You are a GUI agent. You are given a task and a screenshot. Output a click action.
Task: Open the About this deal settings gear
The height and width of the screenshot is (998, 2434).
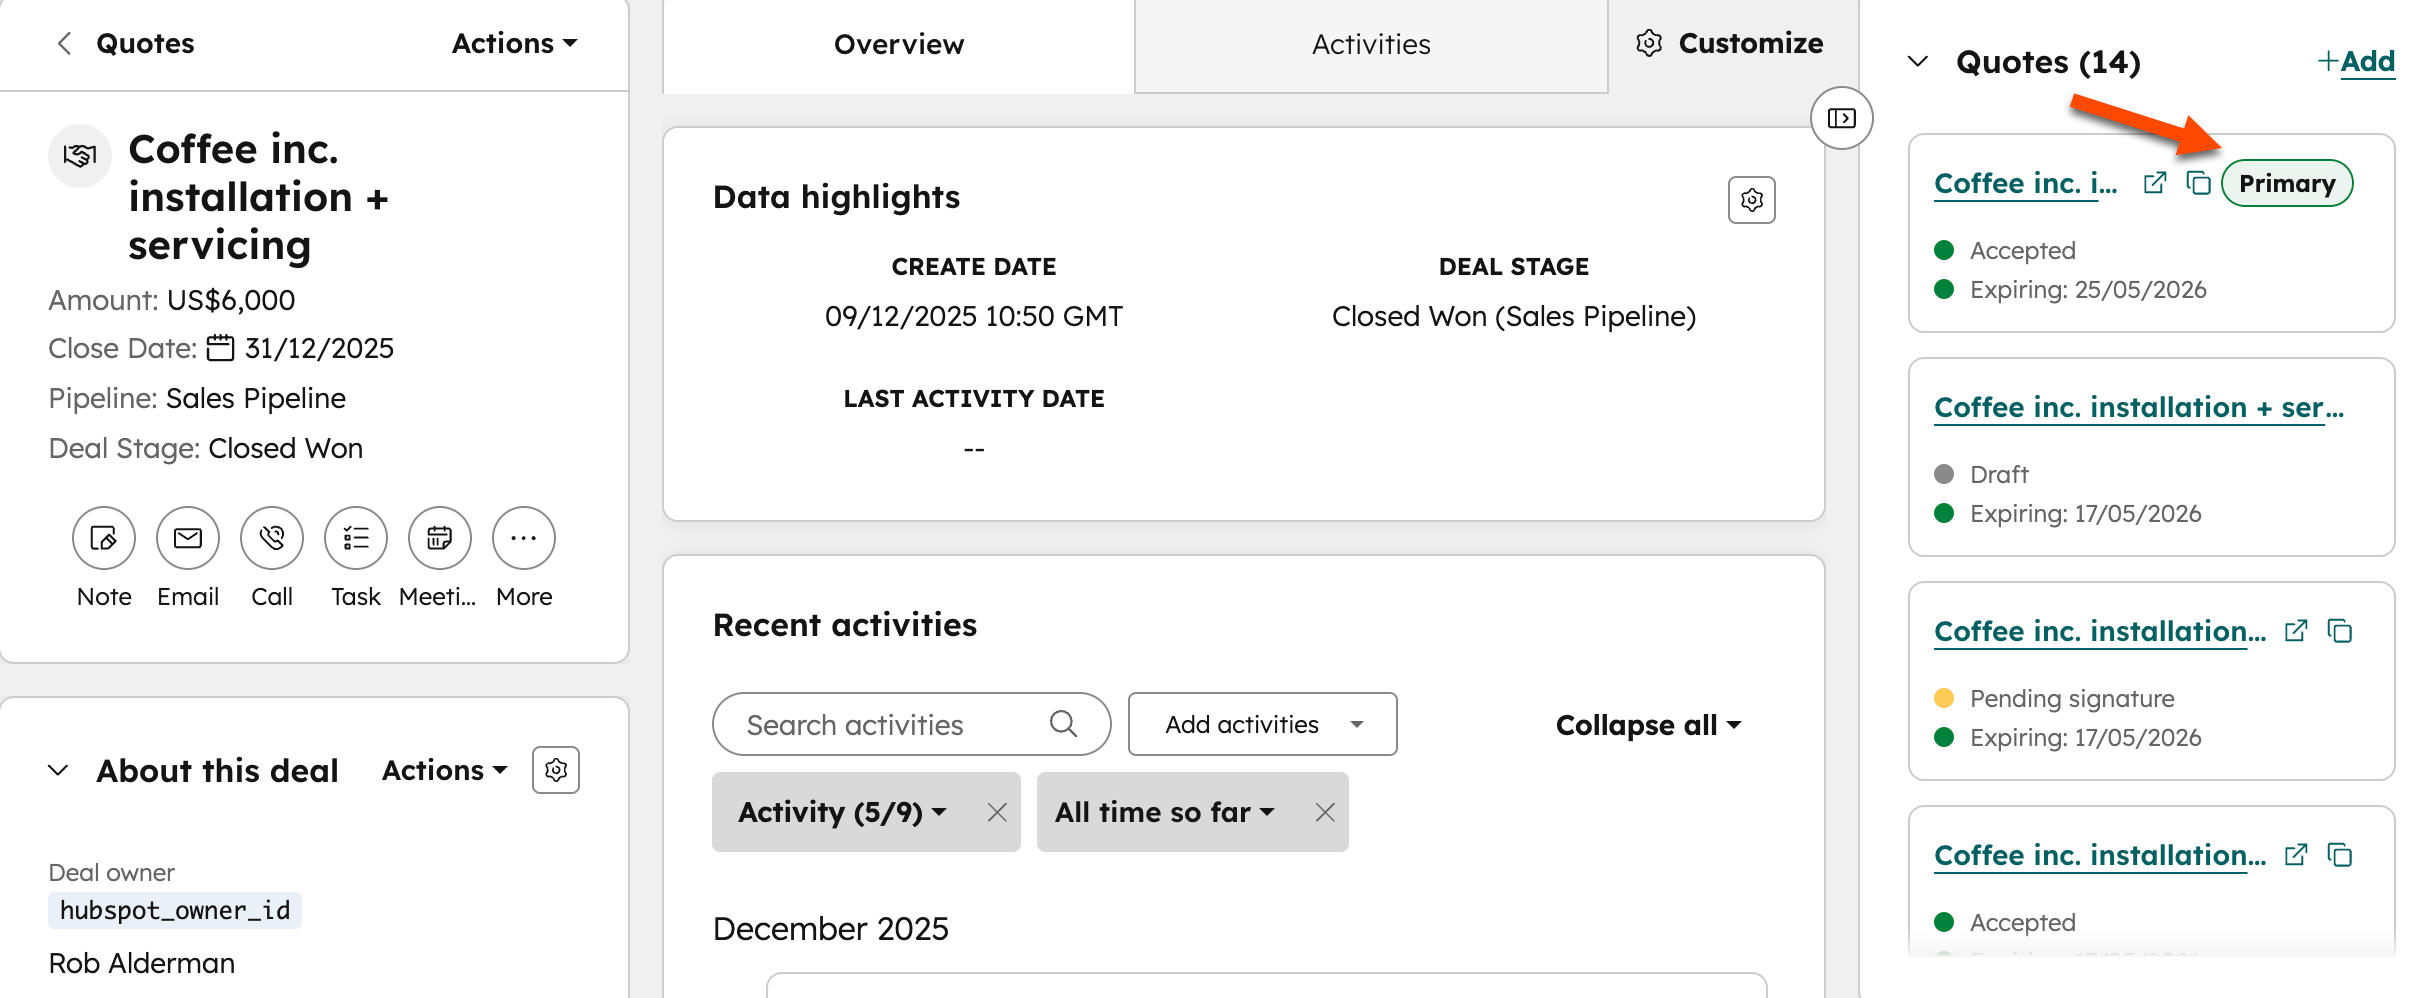[556, 770]
